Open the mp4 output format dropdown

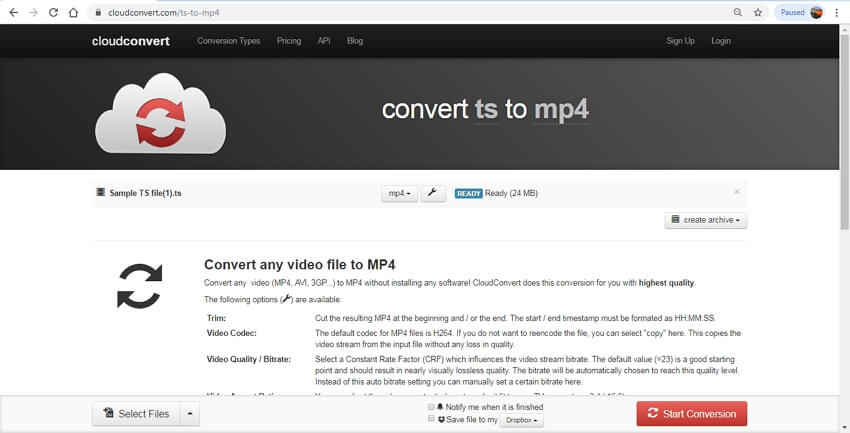click(400, 193)
